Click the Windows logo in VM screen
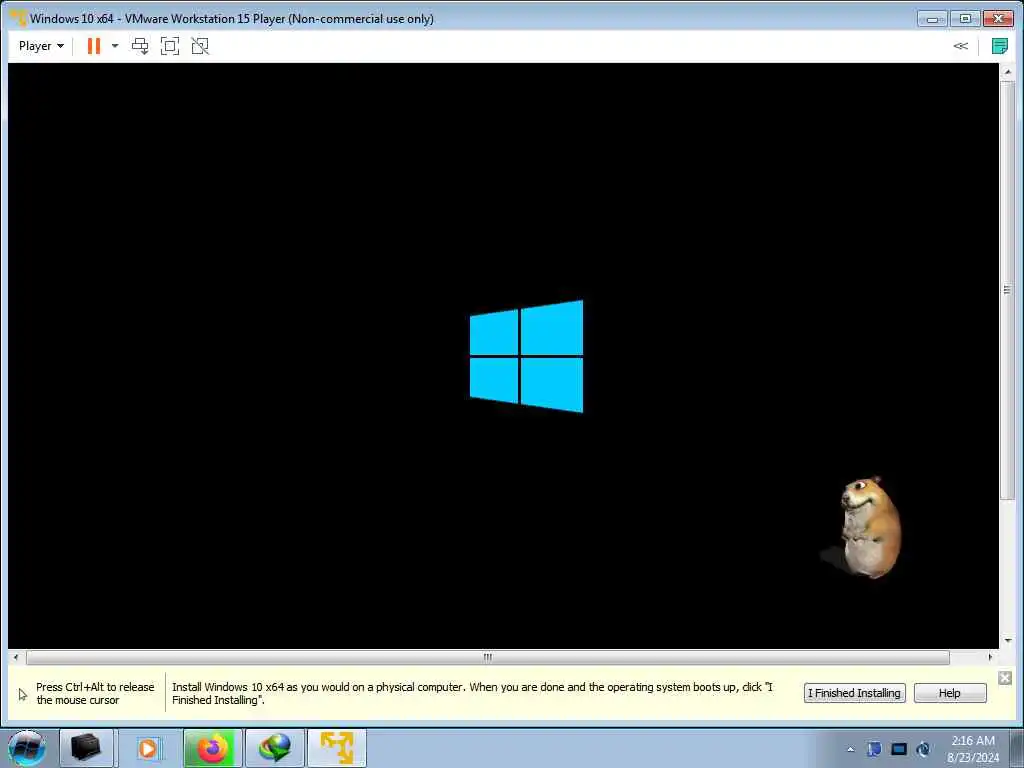 coord(526,356)
